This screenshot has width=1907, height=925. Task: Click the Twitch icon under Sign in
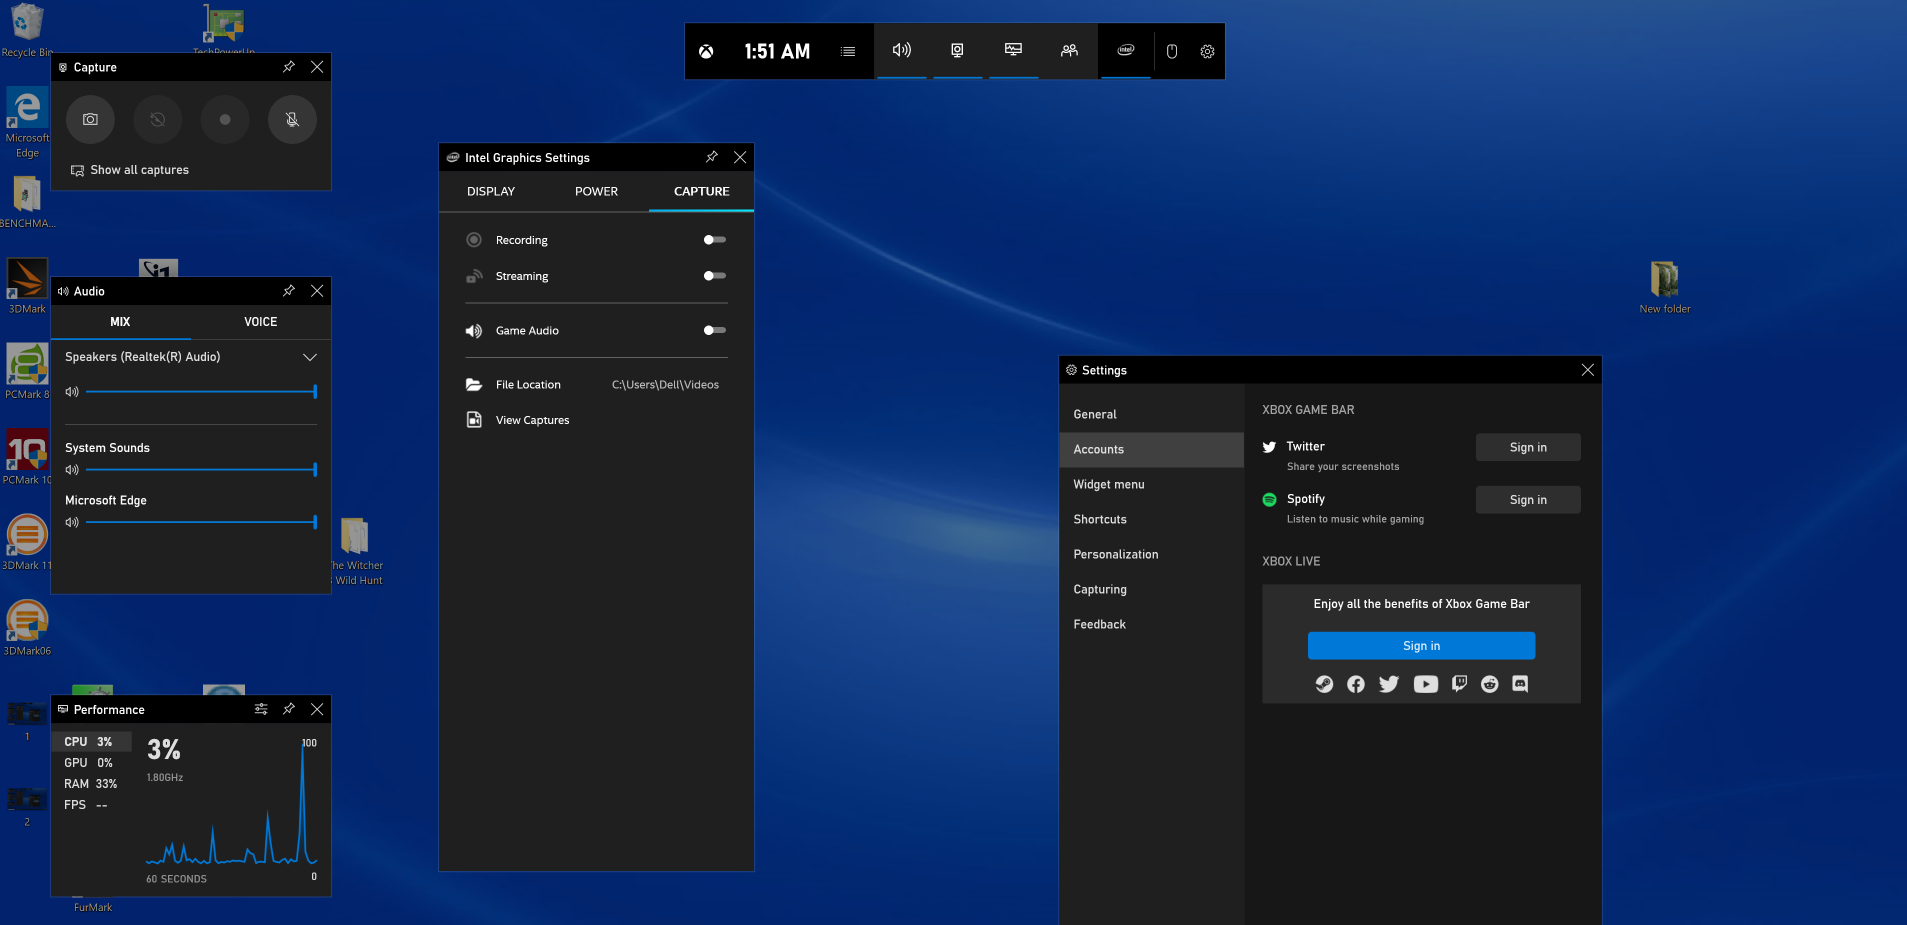1459,684
